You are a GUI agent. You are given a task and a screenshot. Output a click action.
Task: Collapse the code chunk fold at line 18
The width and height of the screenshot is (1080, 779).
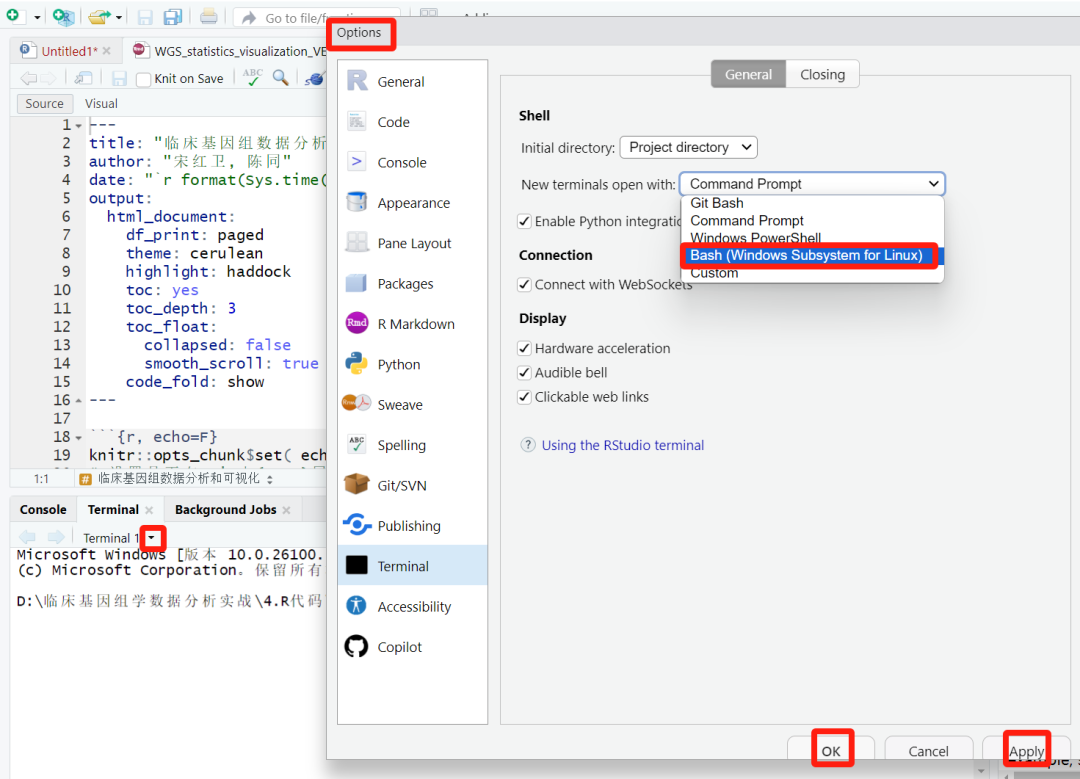[x=79, y=437]
